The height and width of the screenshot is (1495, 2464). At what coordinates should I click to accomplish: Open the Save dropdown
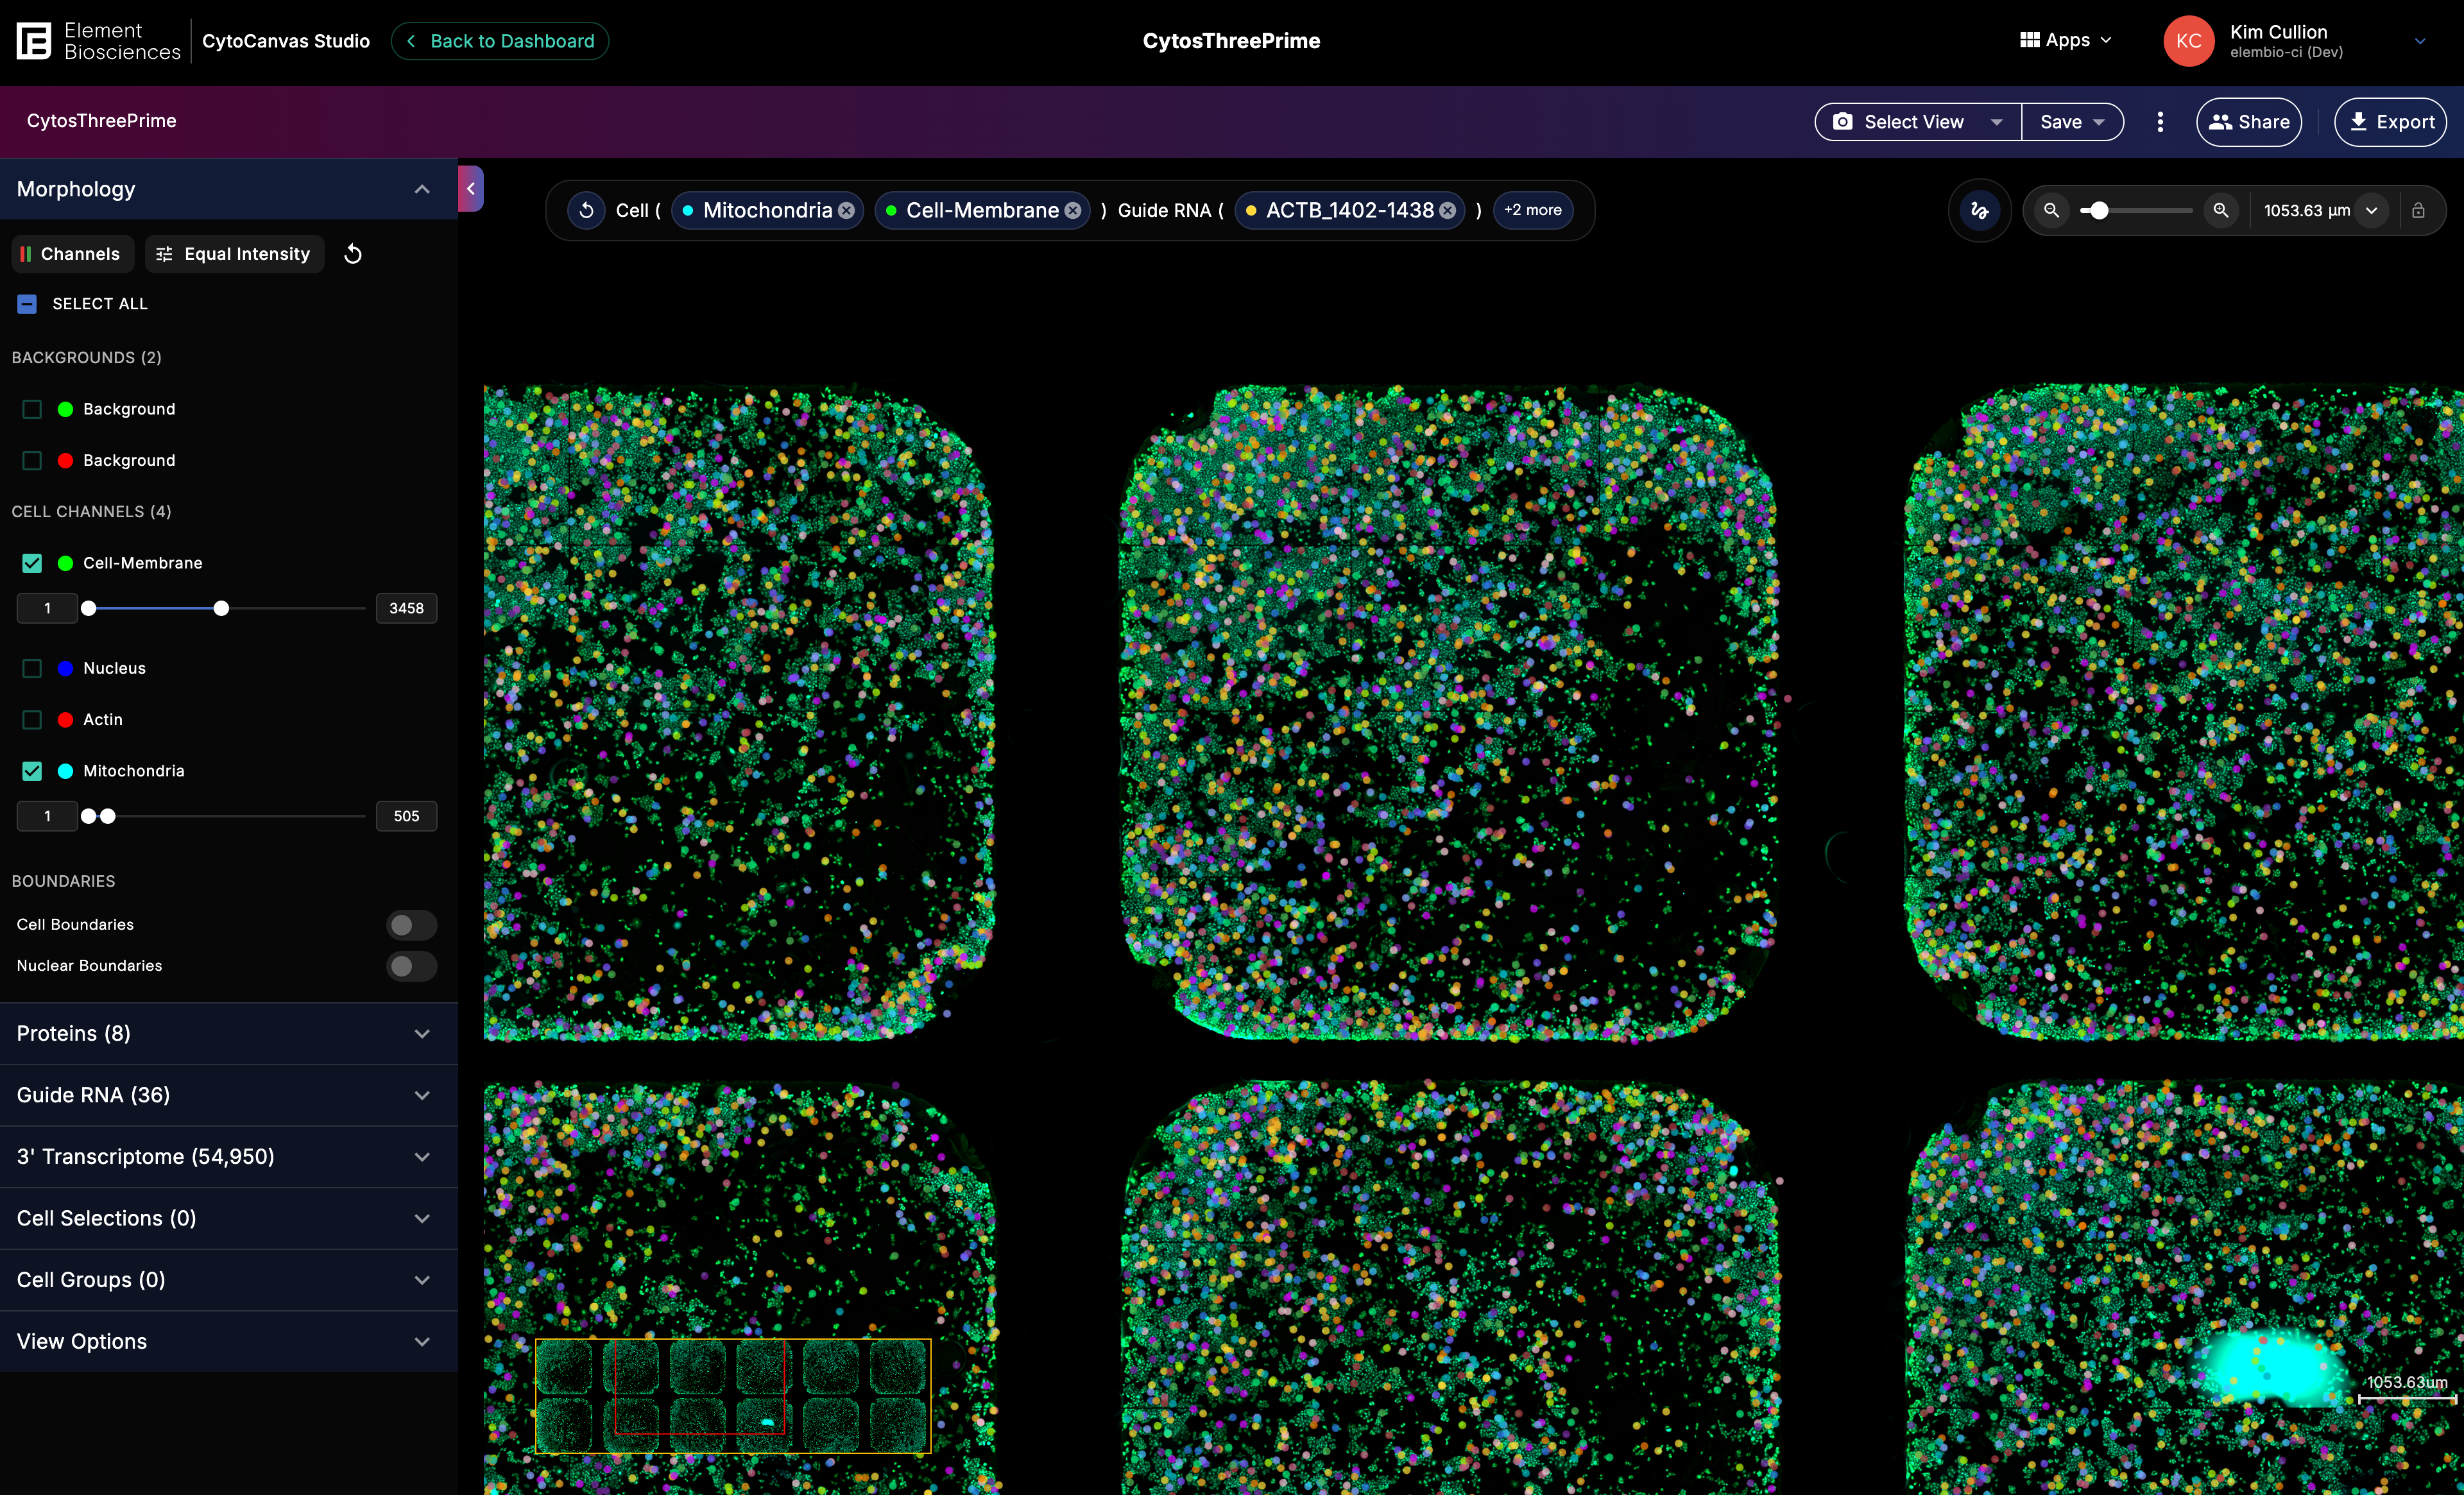(x=2072, y=122)
